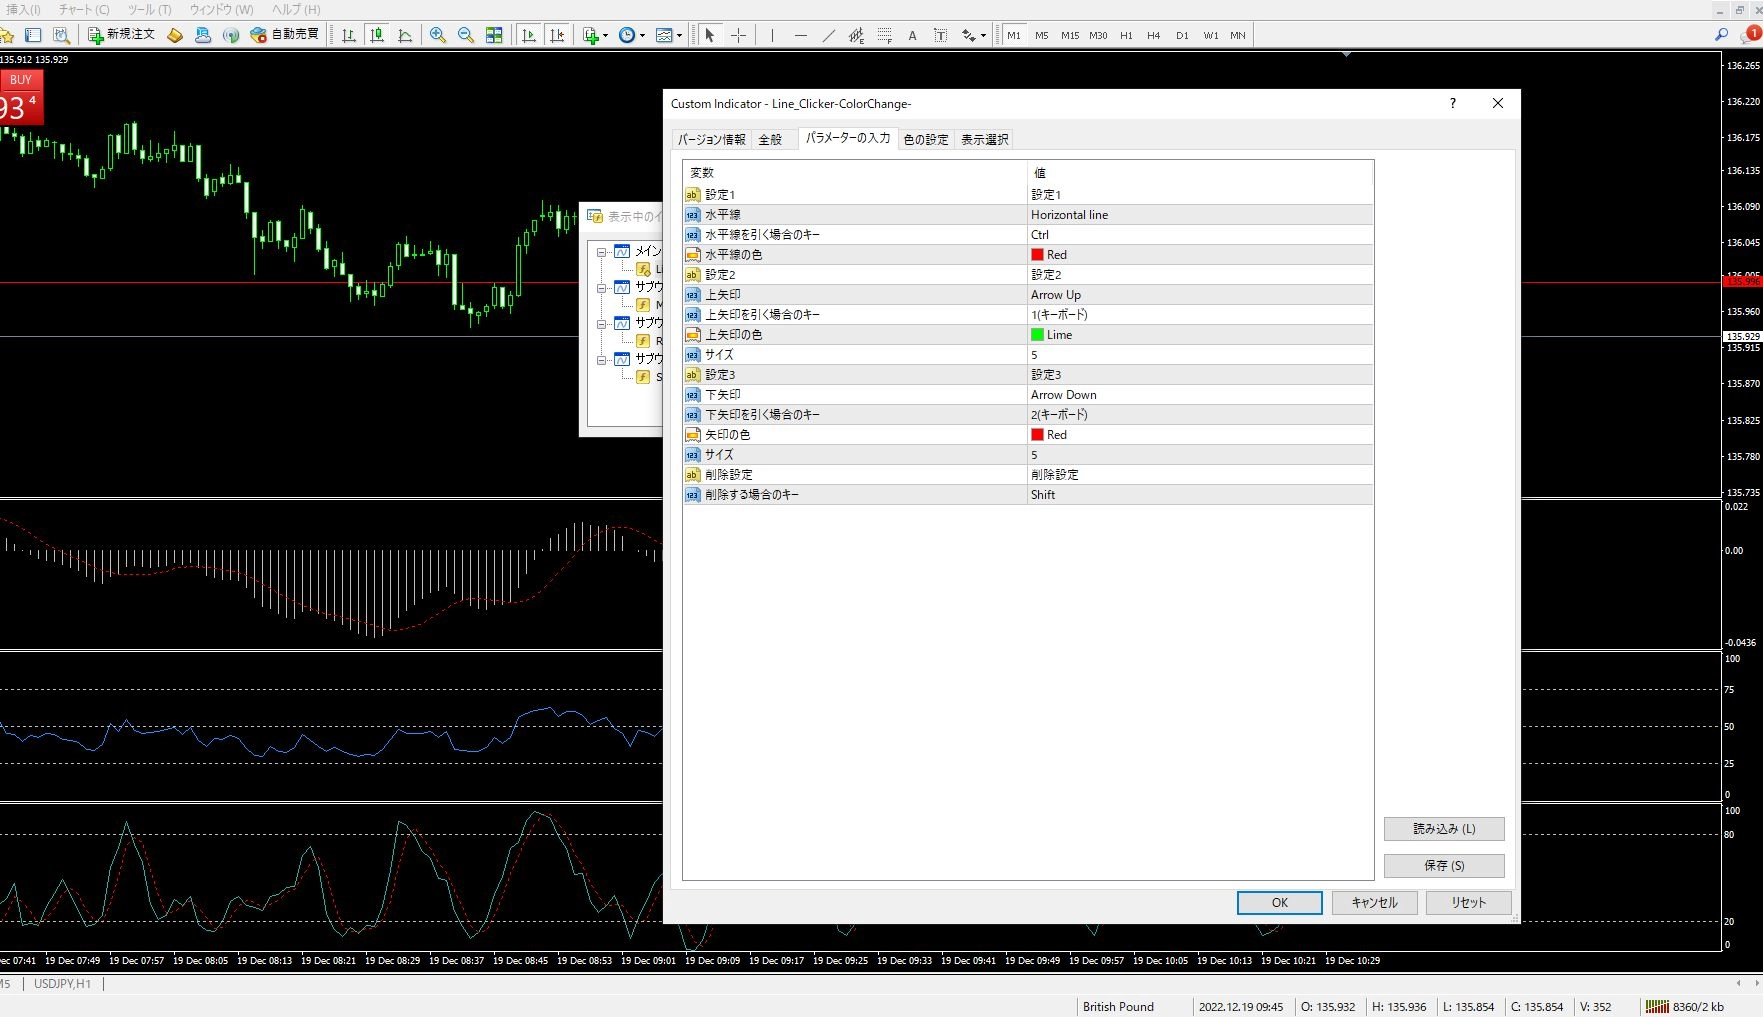Toggle the candlestick chart mode
1763x1017 pixels.
click(x=377, y=35)
